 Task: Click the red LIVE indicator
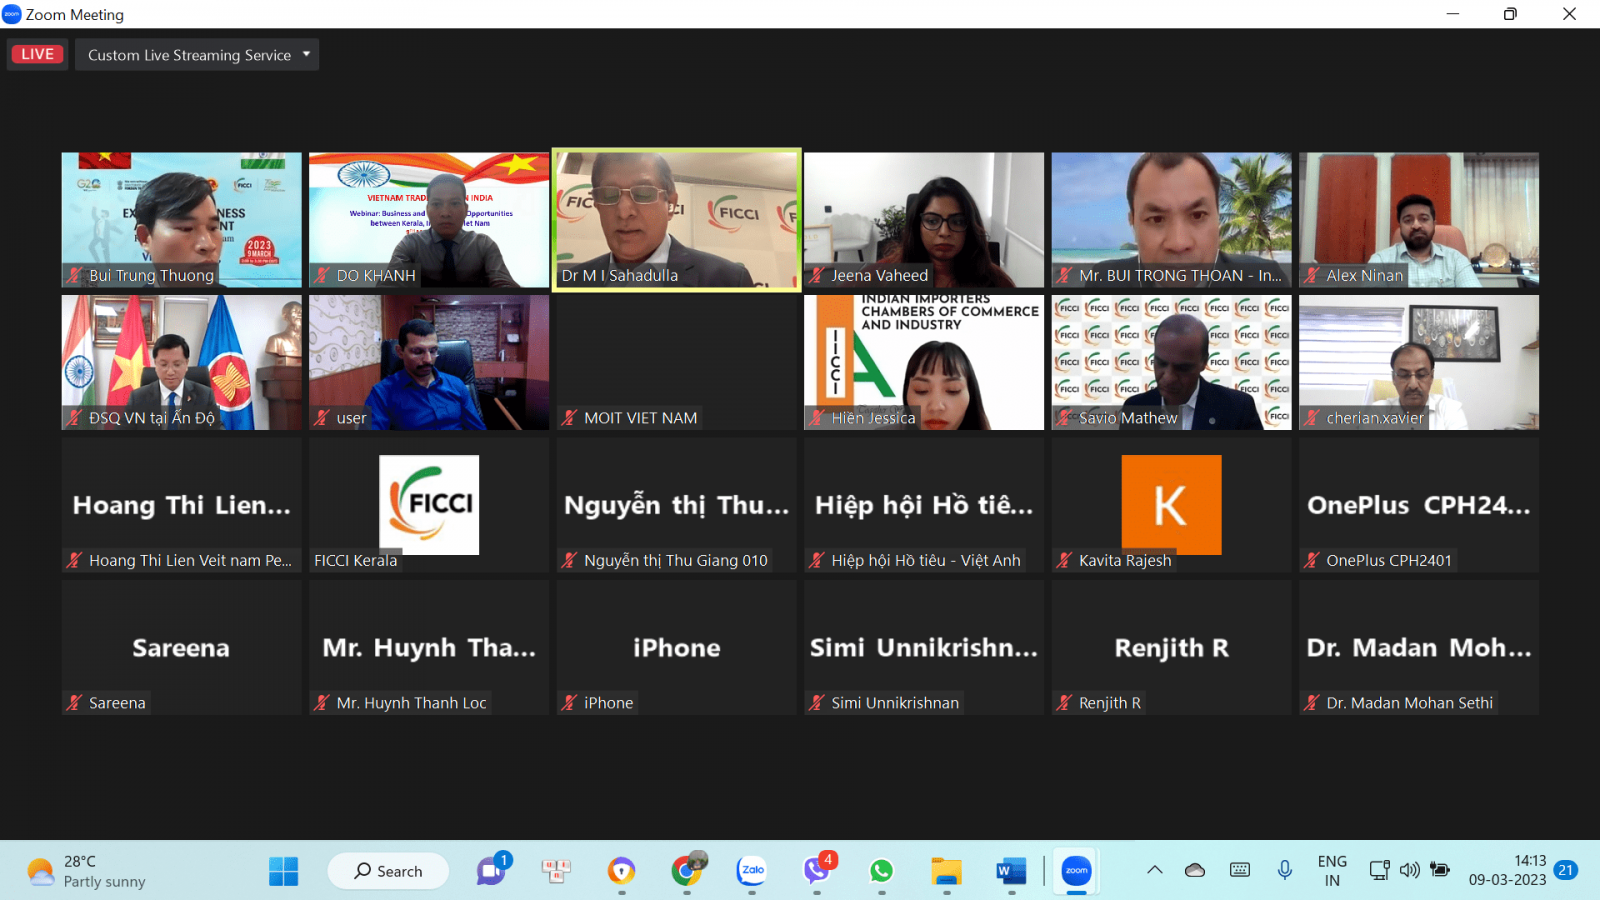(38, 54)
